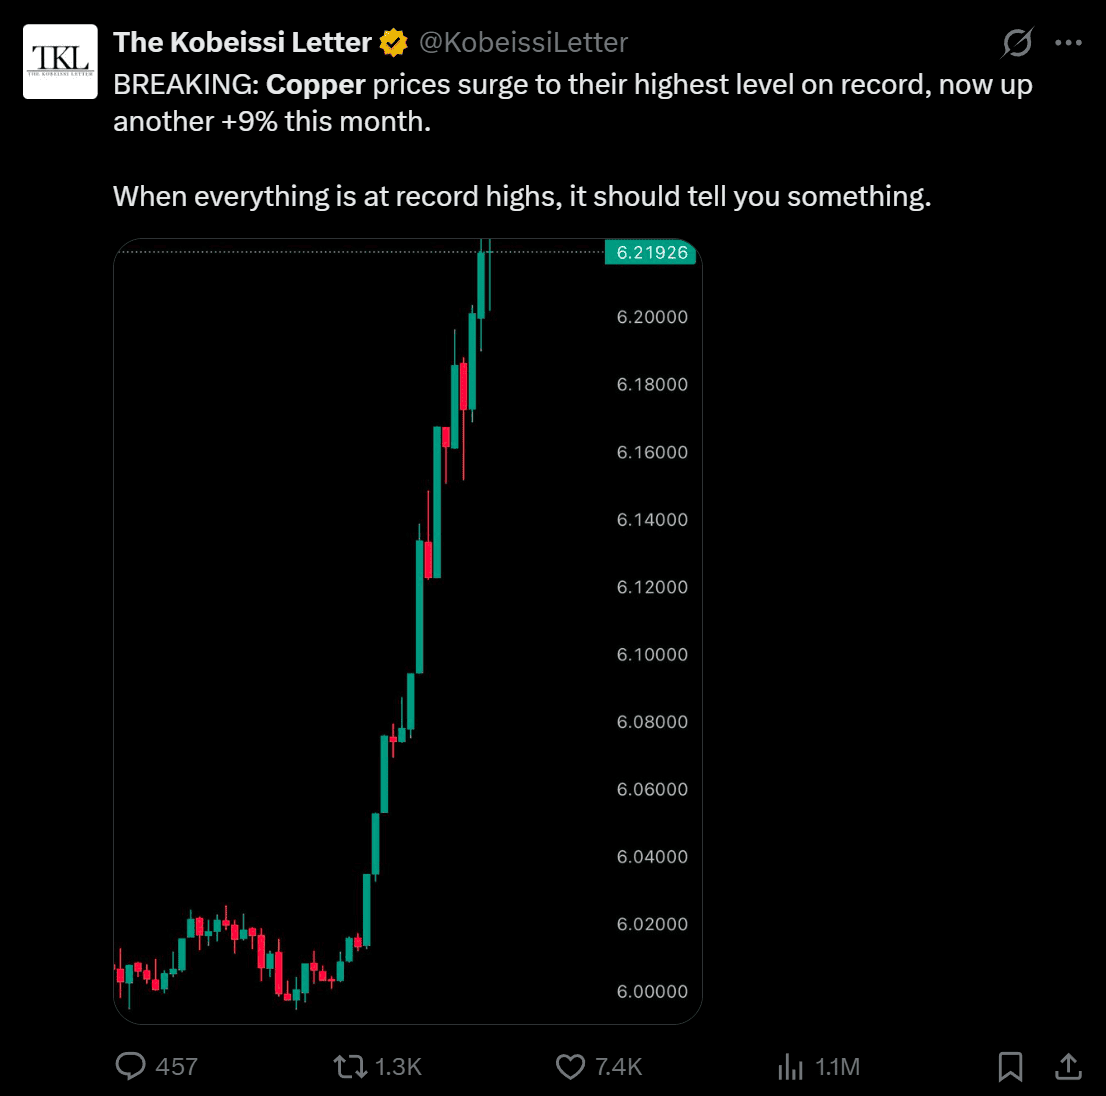Bookmark this copper post
1106x1096 pixels.
click(1010, 1066)
